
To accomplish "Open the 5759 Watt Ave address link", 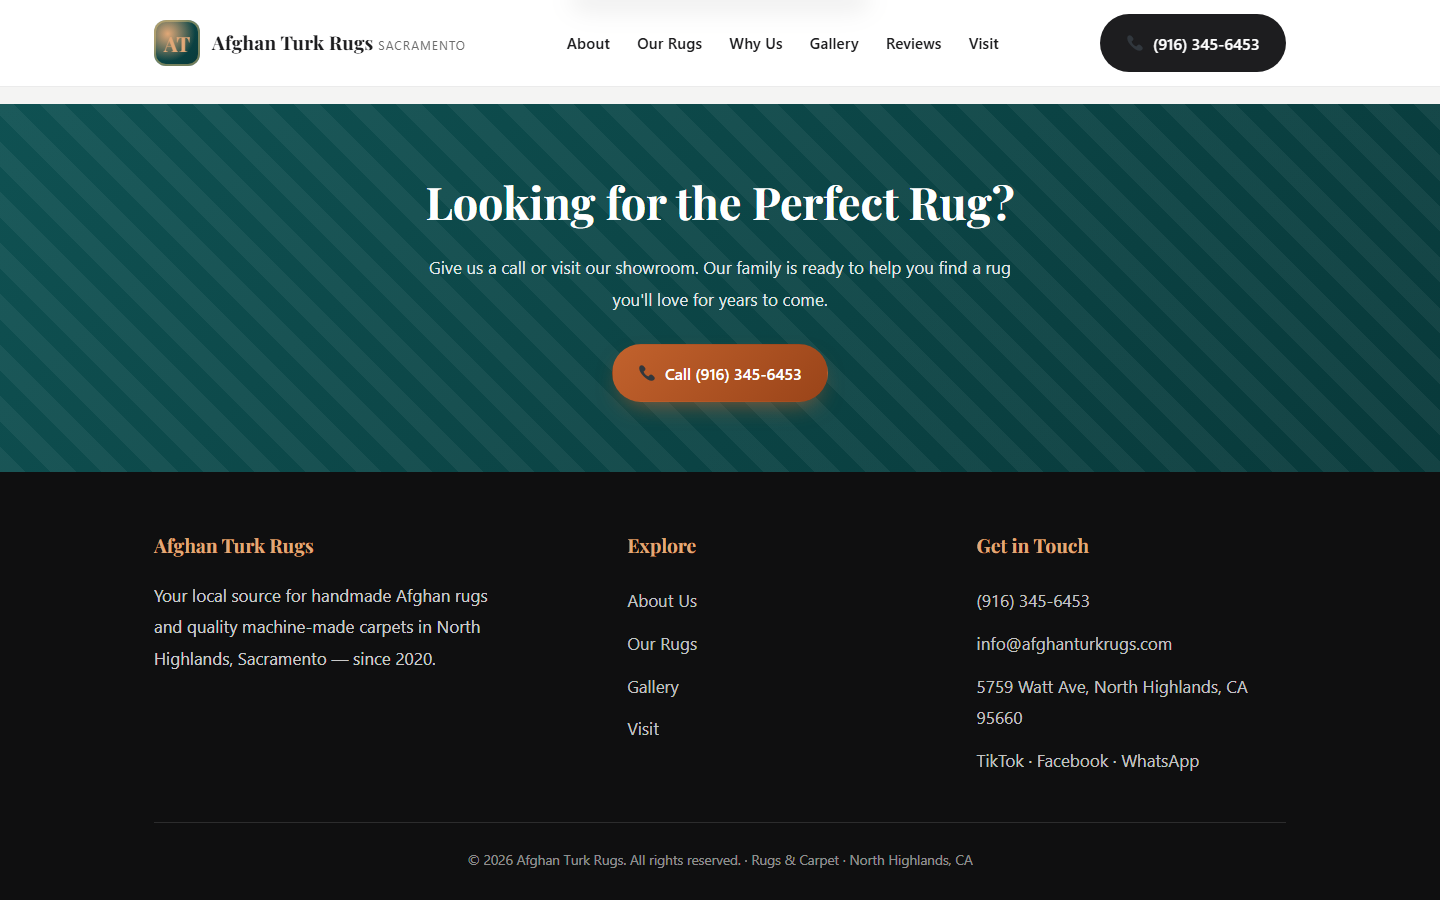I will click(x=1112, y=702).
